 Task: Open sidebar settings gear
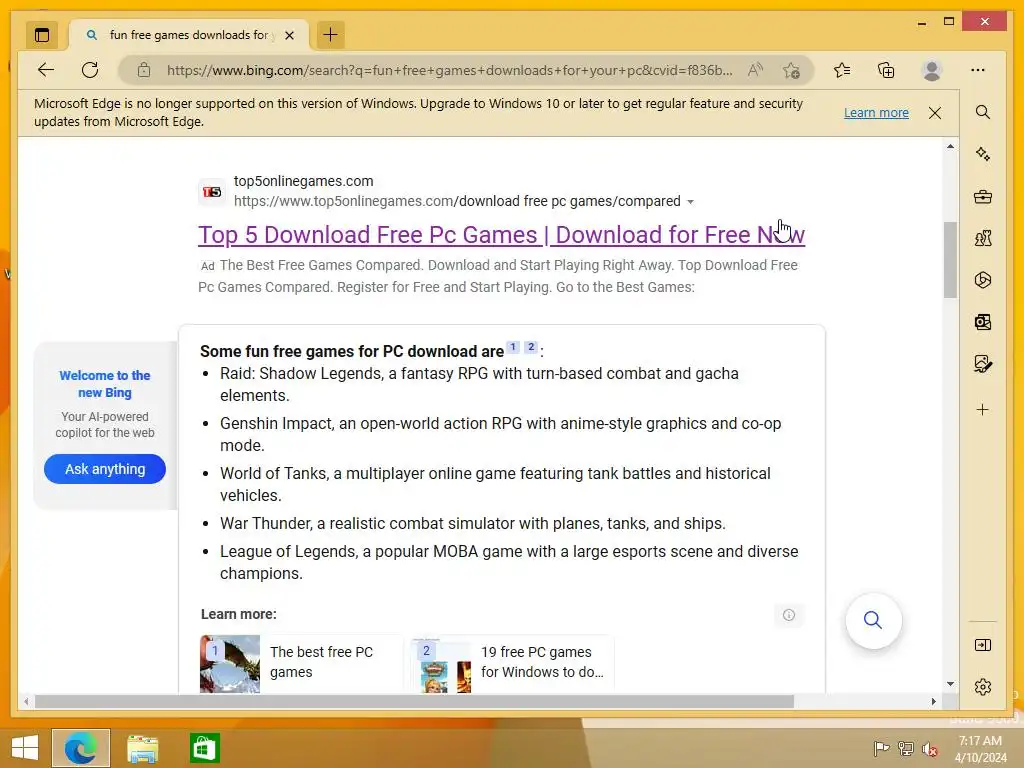coord(983,687)
